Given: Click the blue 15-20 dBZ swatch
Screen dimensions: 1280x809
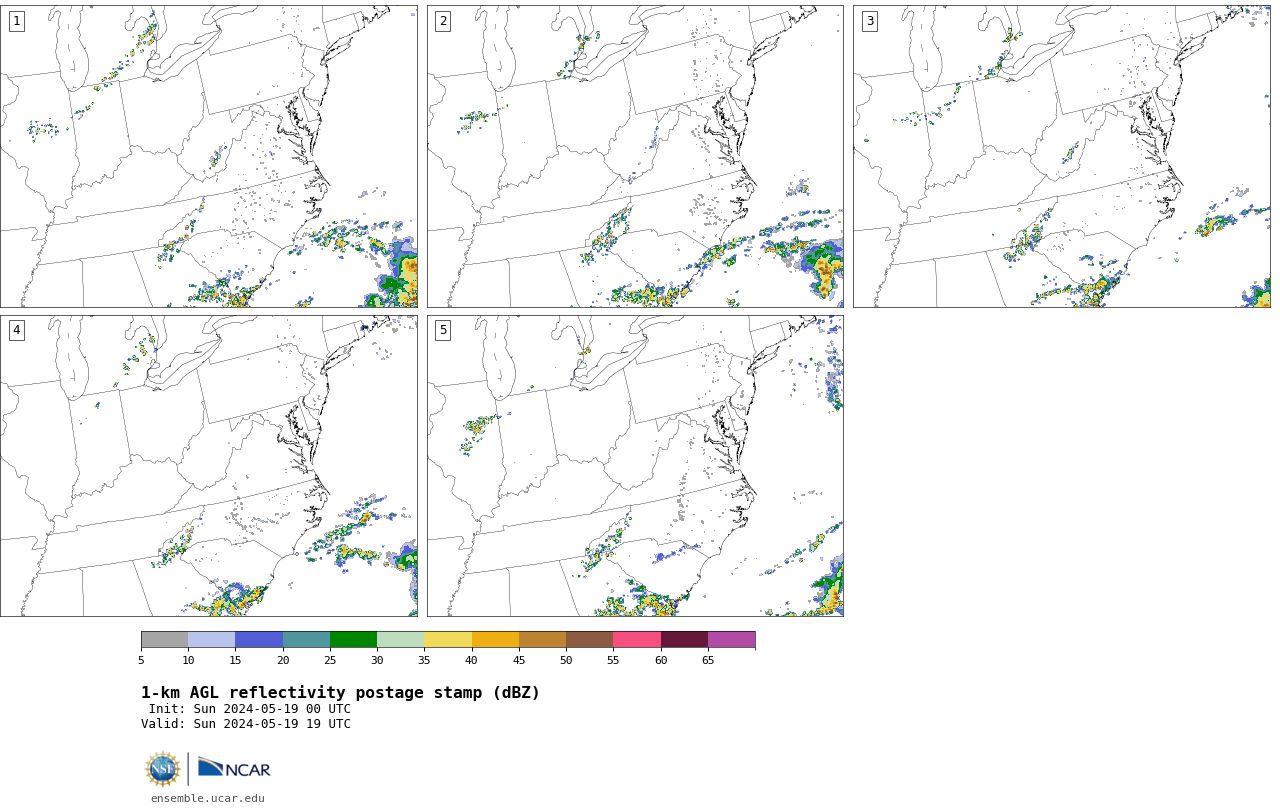Looking at the screenshot, I should pos(259,640).
